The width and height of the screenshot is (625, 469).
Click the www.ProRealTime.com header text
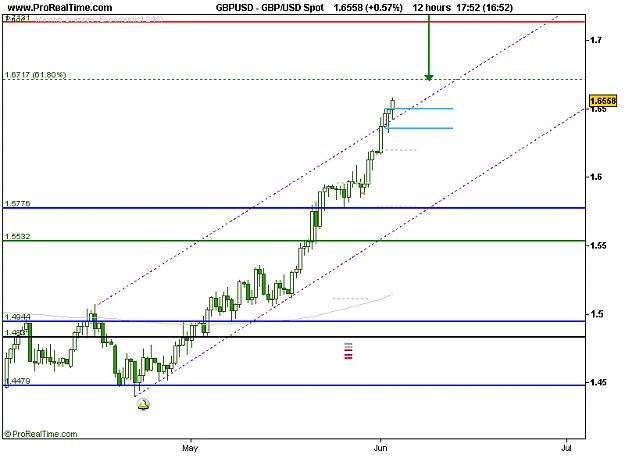click(x=60, y=8)
